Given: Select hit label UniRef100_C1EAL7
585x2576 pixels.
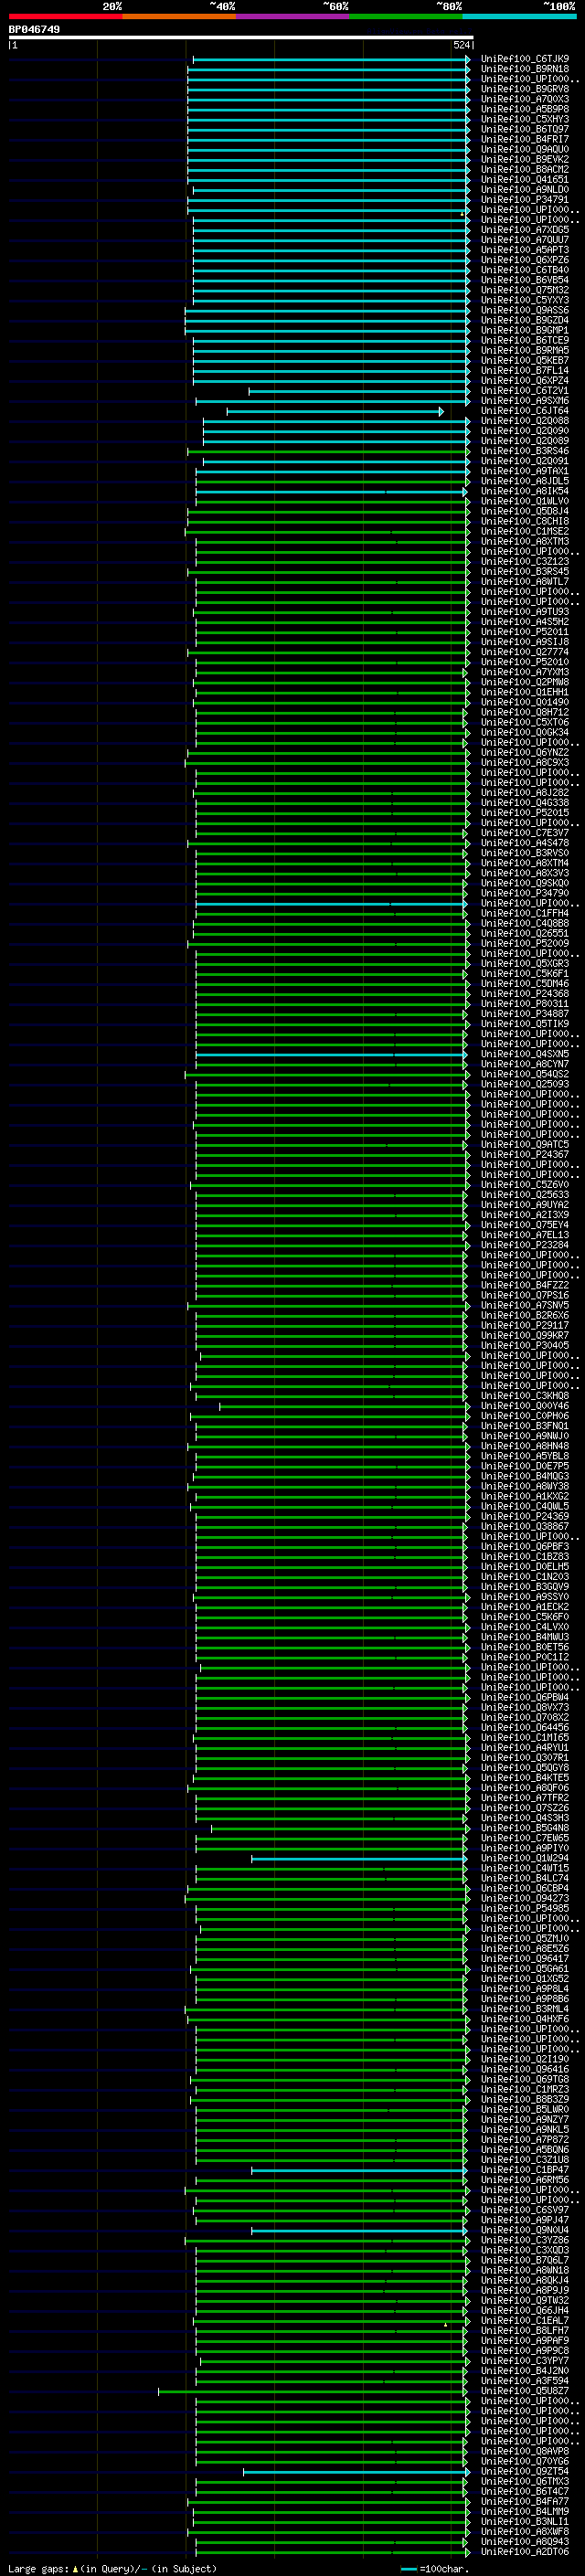Looking at the screenshot, I should pos(525,2320).
